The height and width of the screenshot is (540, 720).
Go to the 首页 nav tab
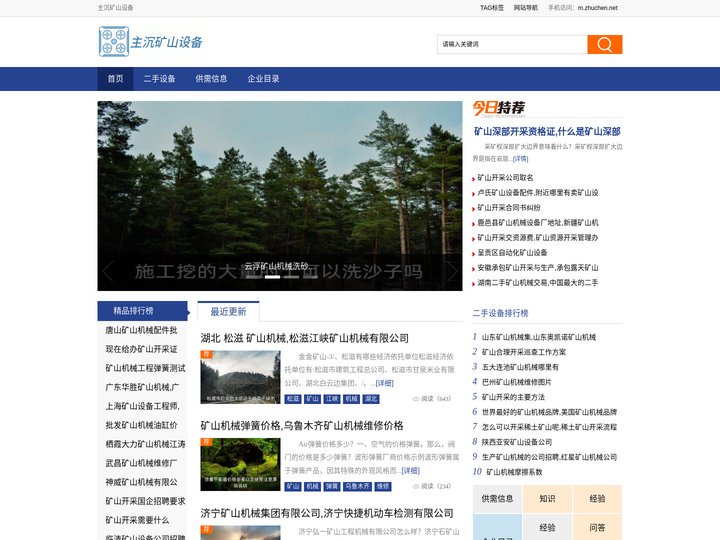coord(115,79)
